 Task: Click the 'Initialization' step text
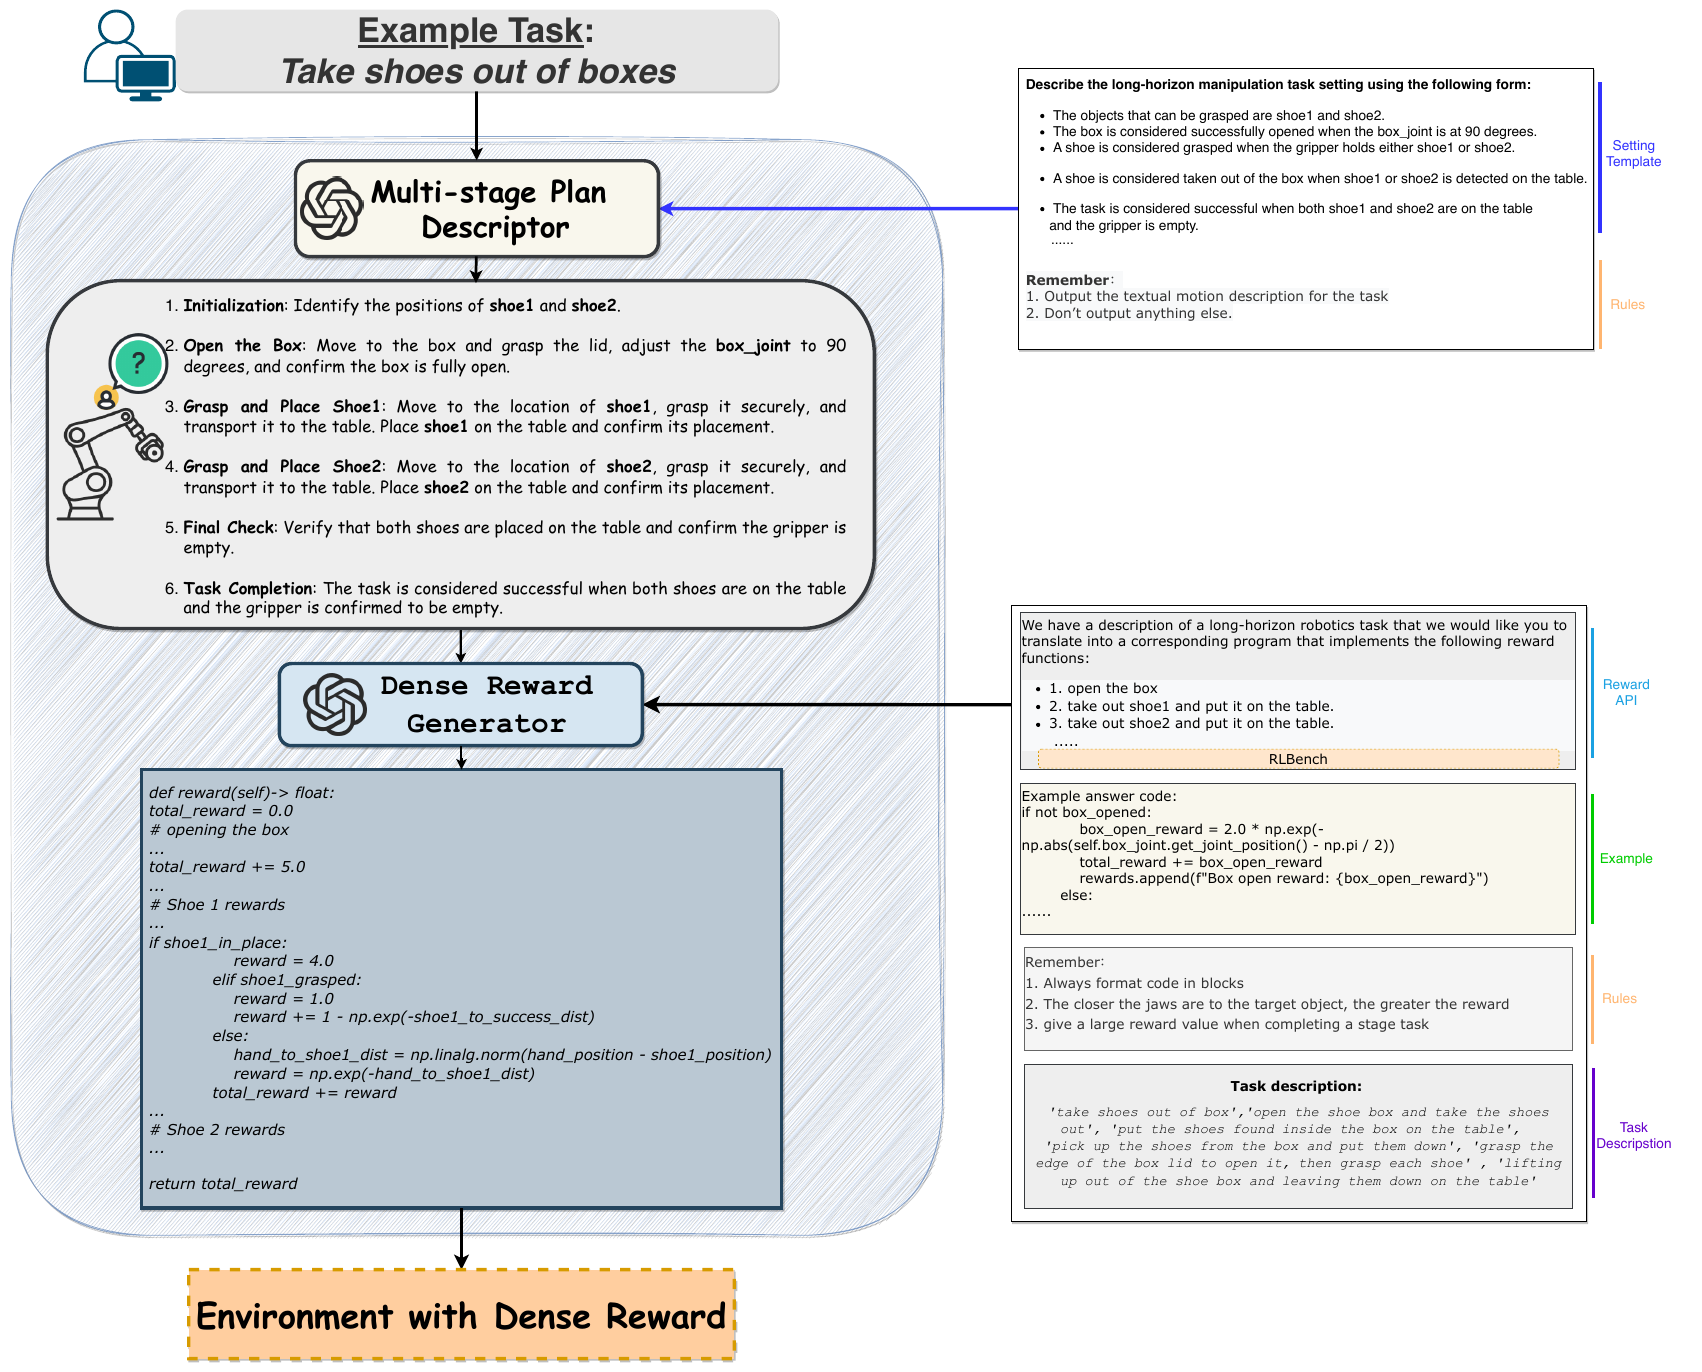pyautogui.click(x=402, y=305)
